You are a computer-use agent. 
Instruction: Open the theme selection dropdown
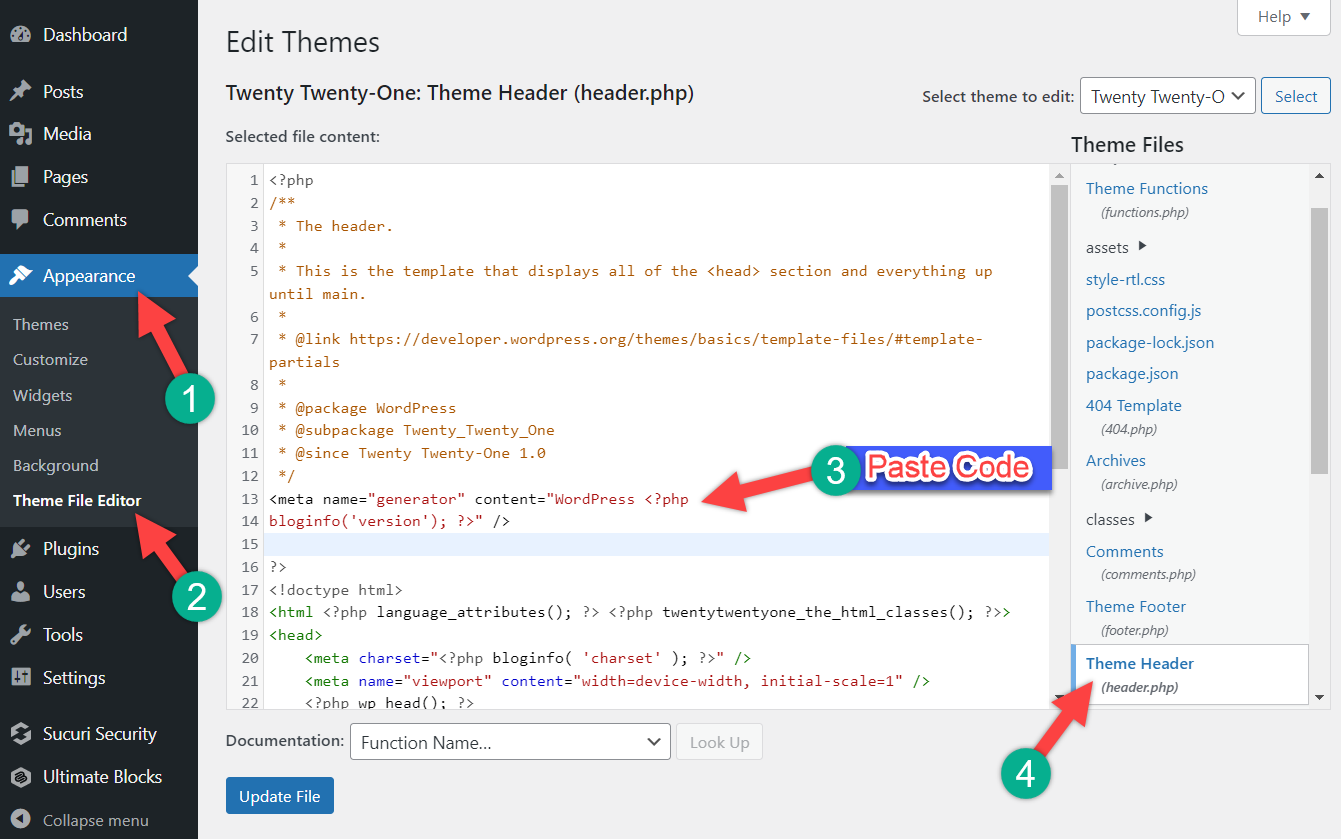point(1167,97)
